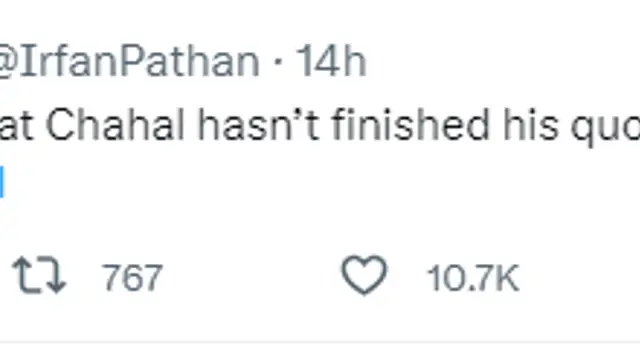Viewport: 640px width, 360px height.
Task: View the 10.7K likes count
Action: [x=473, y=278]
